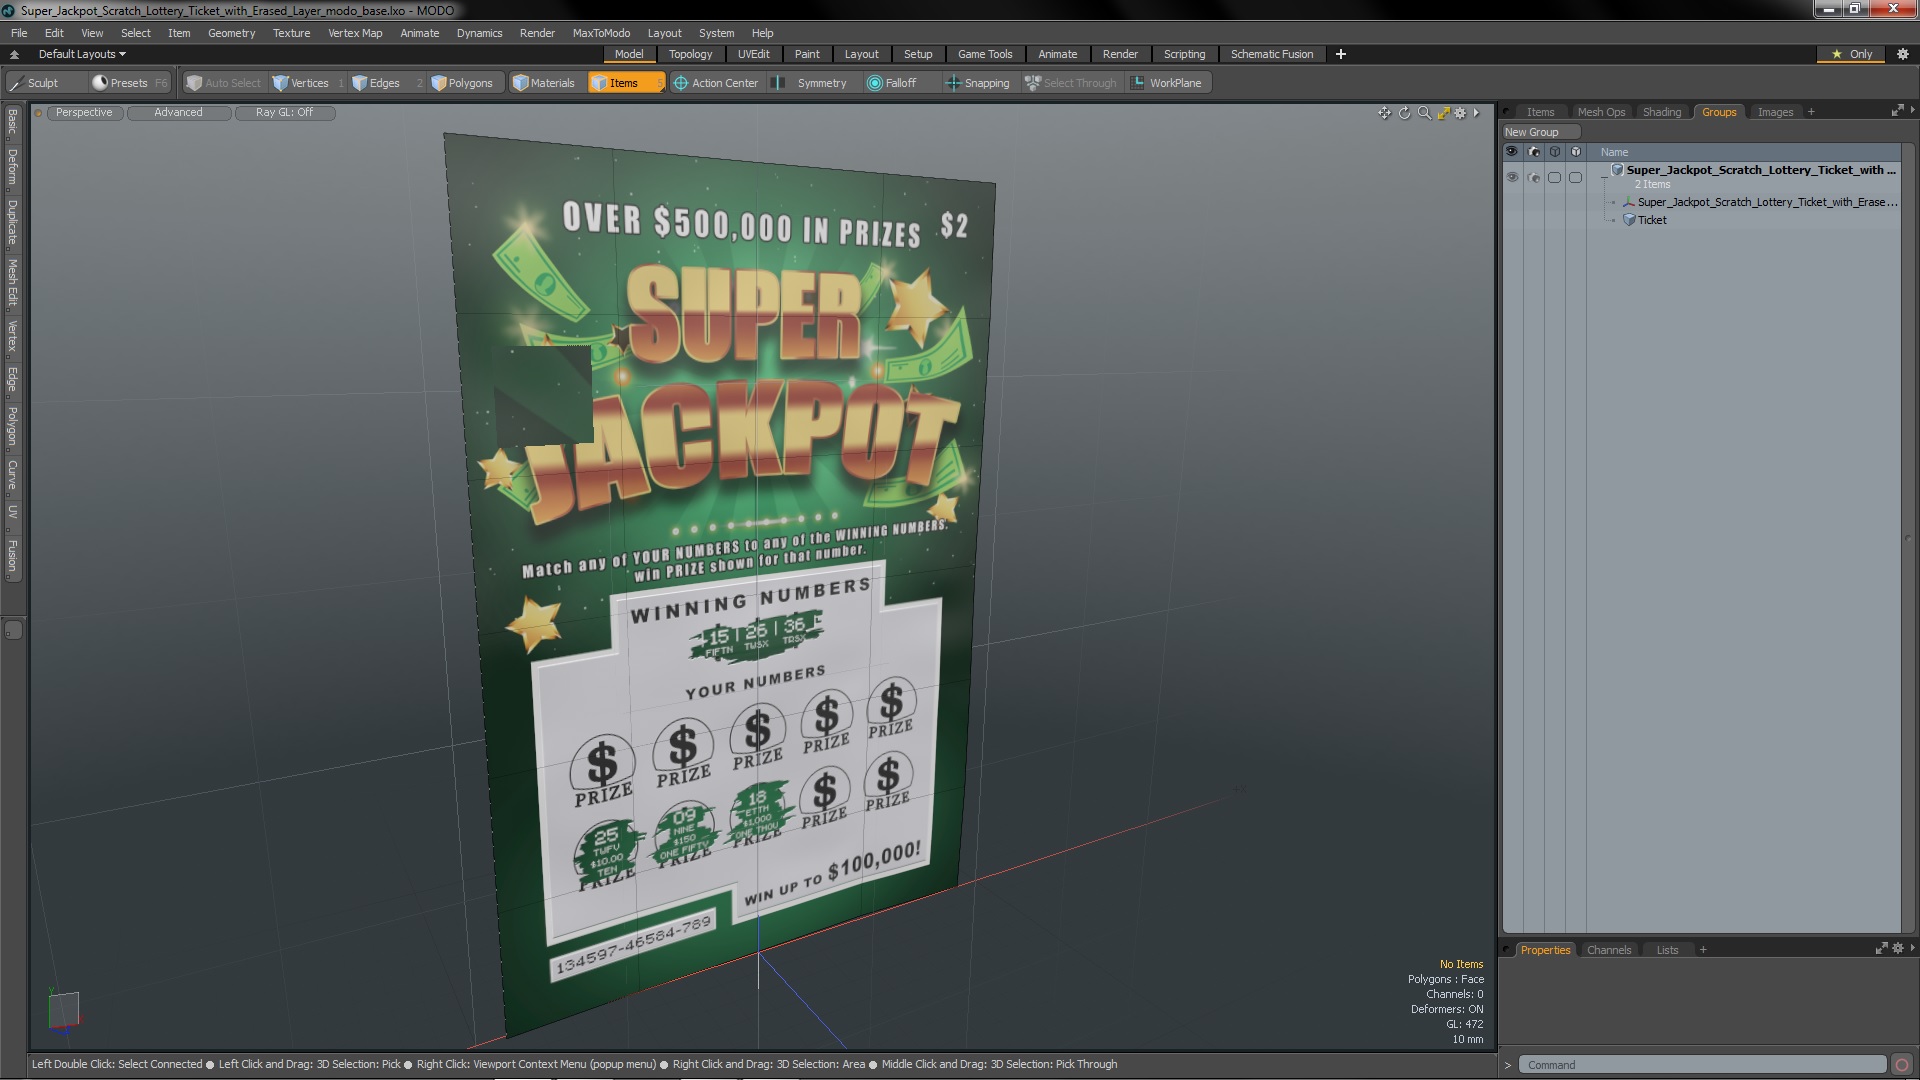Screen dimensions: 1920x1080
Task: Toggle eye visibility for Super_Jackpot group
Action: [1512, 177]
